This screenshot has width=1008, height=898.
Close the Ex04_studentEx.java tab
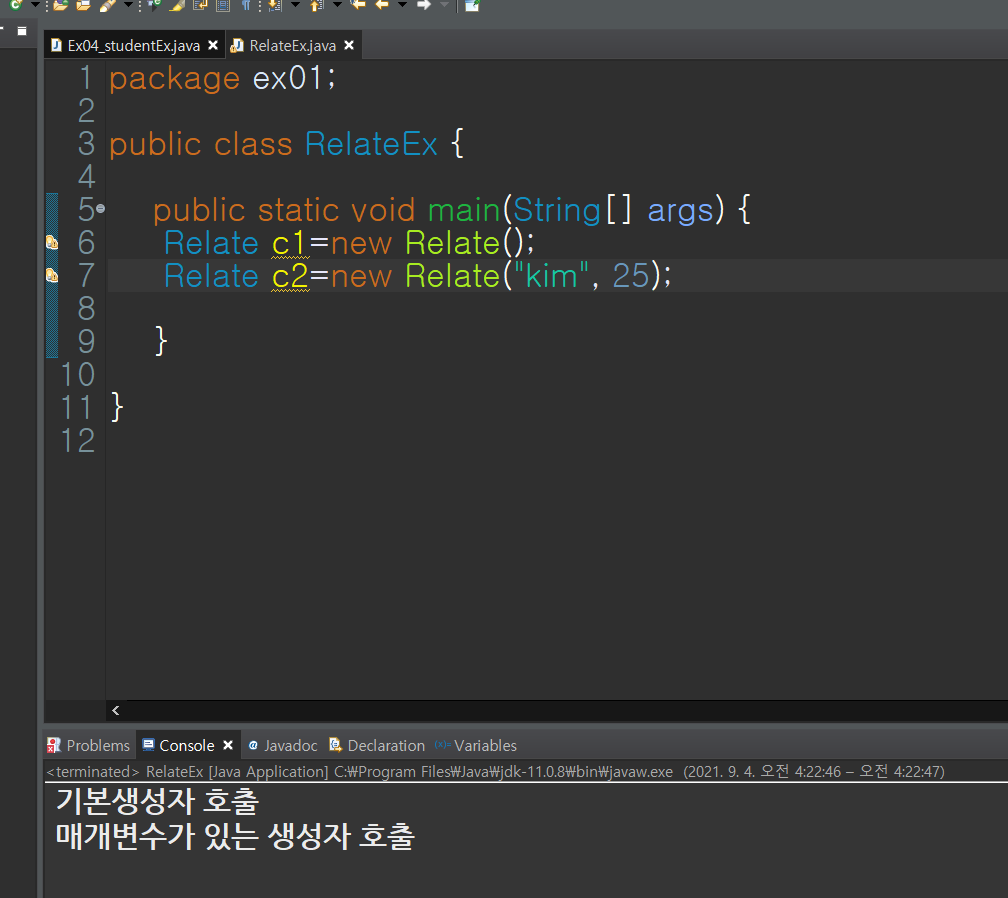213,45
